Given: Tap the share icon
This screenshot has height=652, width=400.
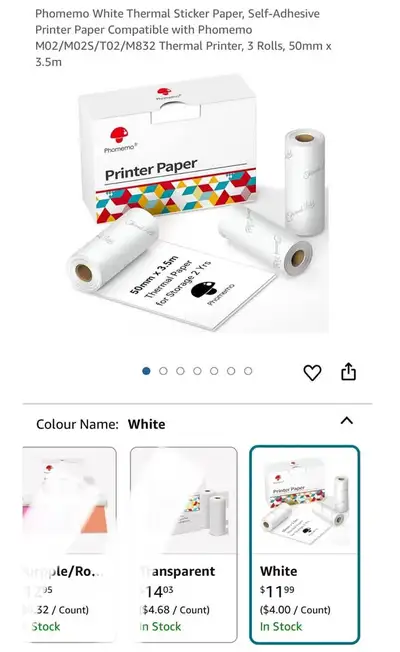Looking at the screenshot, I should [348, 371].
